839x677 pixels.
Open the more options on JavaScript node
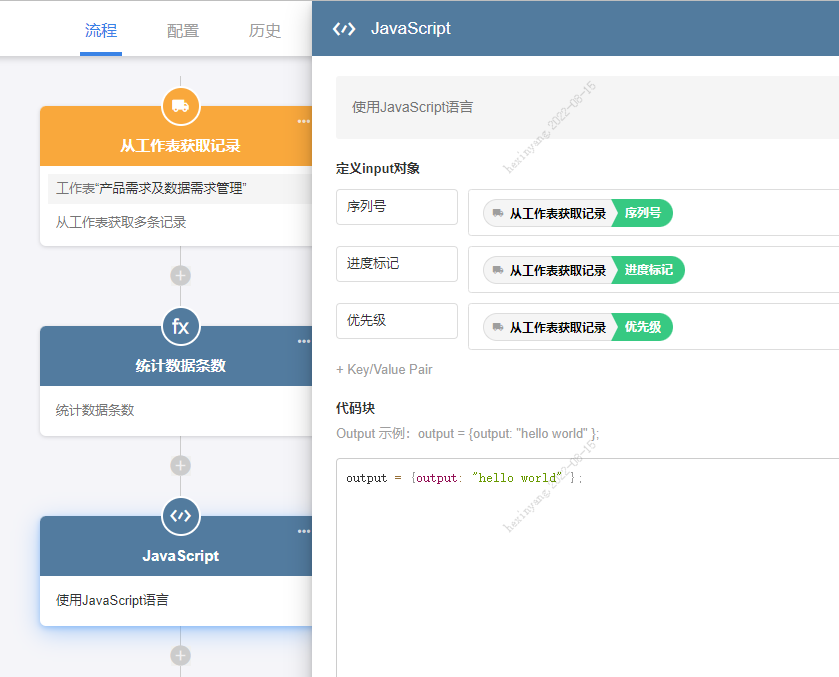pyautogui.click(x=303, y=532)
